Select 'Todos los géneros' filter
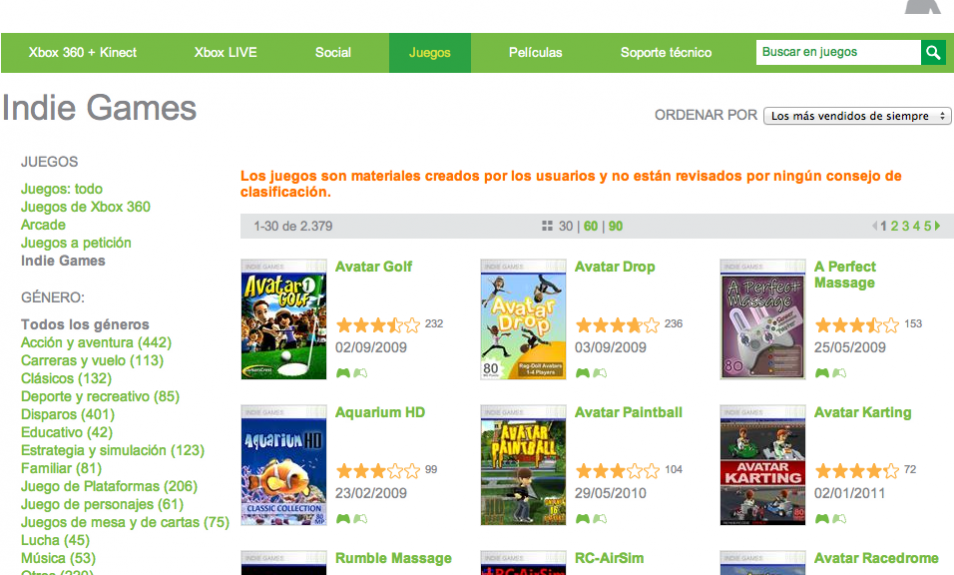954x575 pixels. [85, 324]
